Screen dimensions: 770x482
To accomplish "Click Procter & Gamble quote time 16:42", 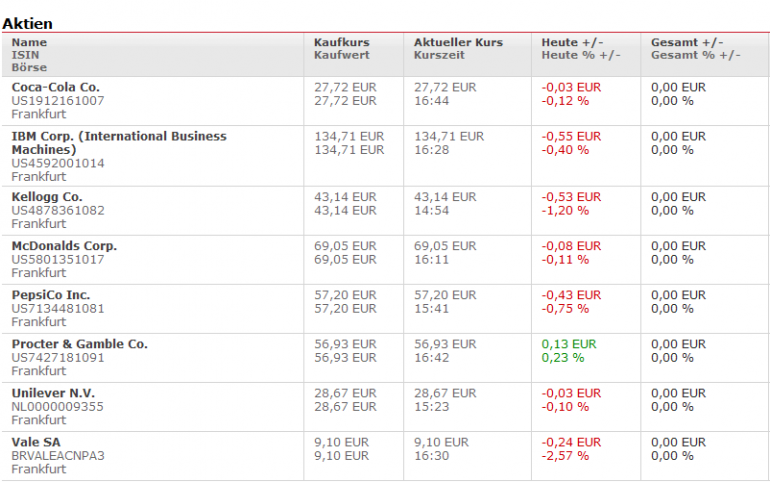I will coord(431,358).
